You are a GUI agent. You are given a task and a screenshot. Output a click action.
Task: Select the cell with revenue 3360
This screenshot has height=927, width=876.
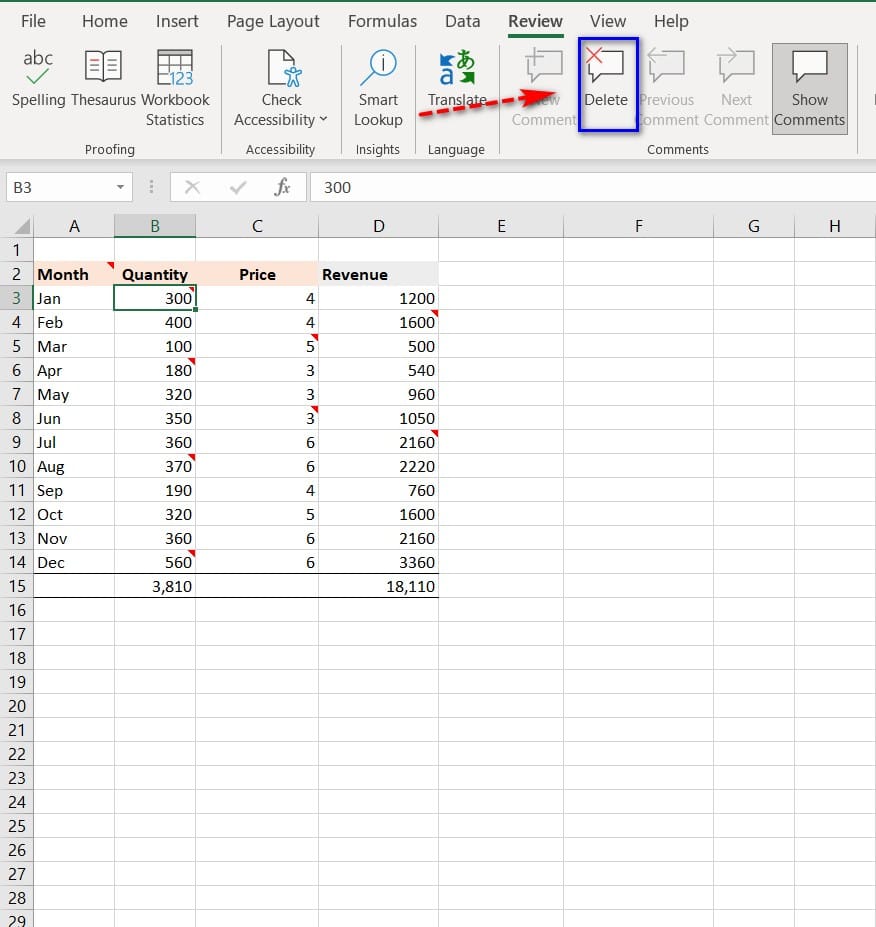pos(378,562)
